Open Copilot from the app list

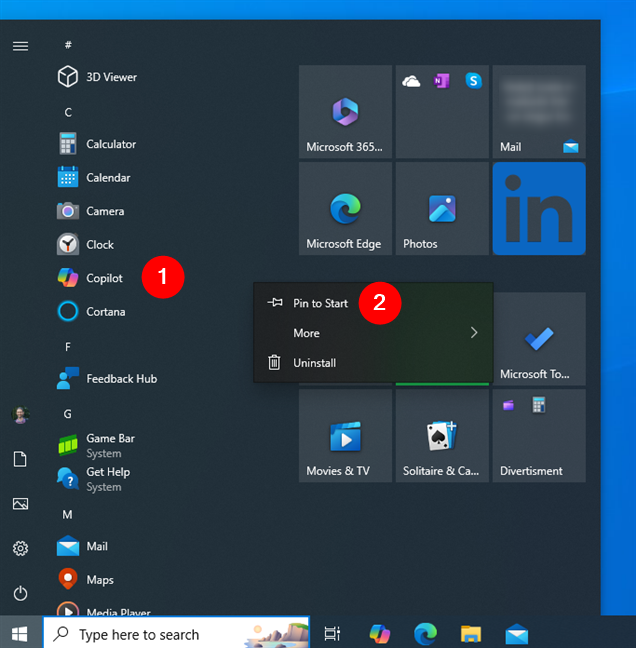click(x=104, y=278)
